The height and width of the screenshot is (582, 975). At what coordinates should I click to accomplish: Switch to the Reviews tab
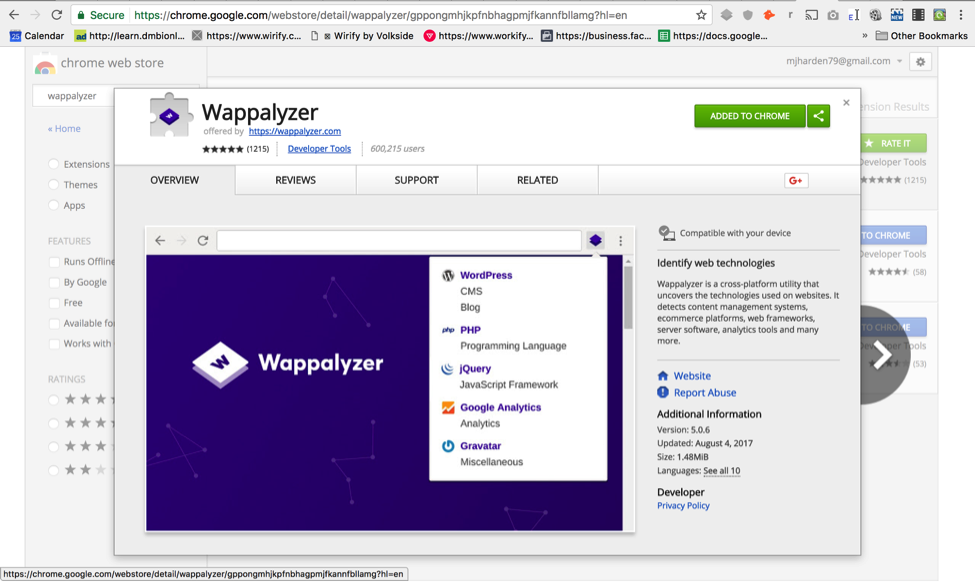click(x=295, y=180)
